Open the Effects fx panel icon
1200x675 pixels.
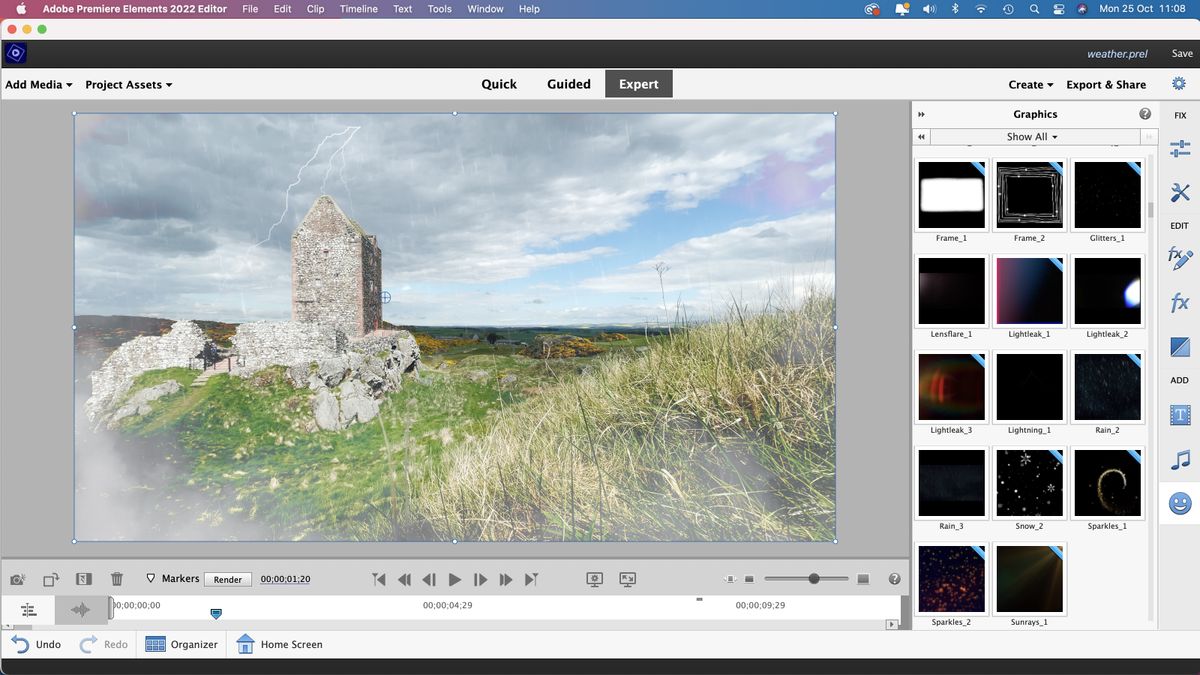[x=1179, y=303]
